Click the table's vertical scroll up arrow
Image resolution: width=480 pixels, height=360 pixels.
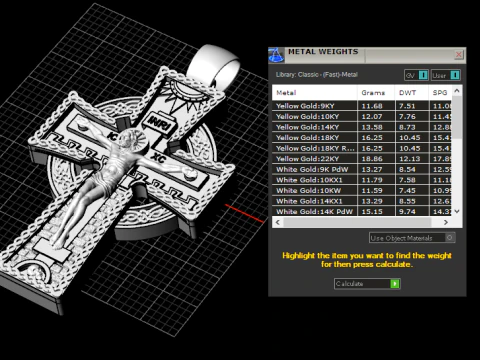[457, 91]
